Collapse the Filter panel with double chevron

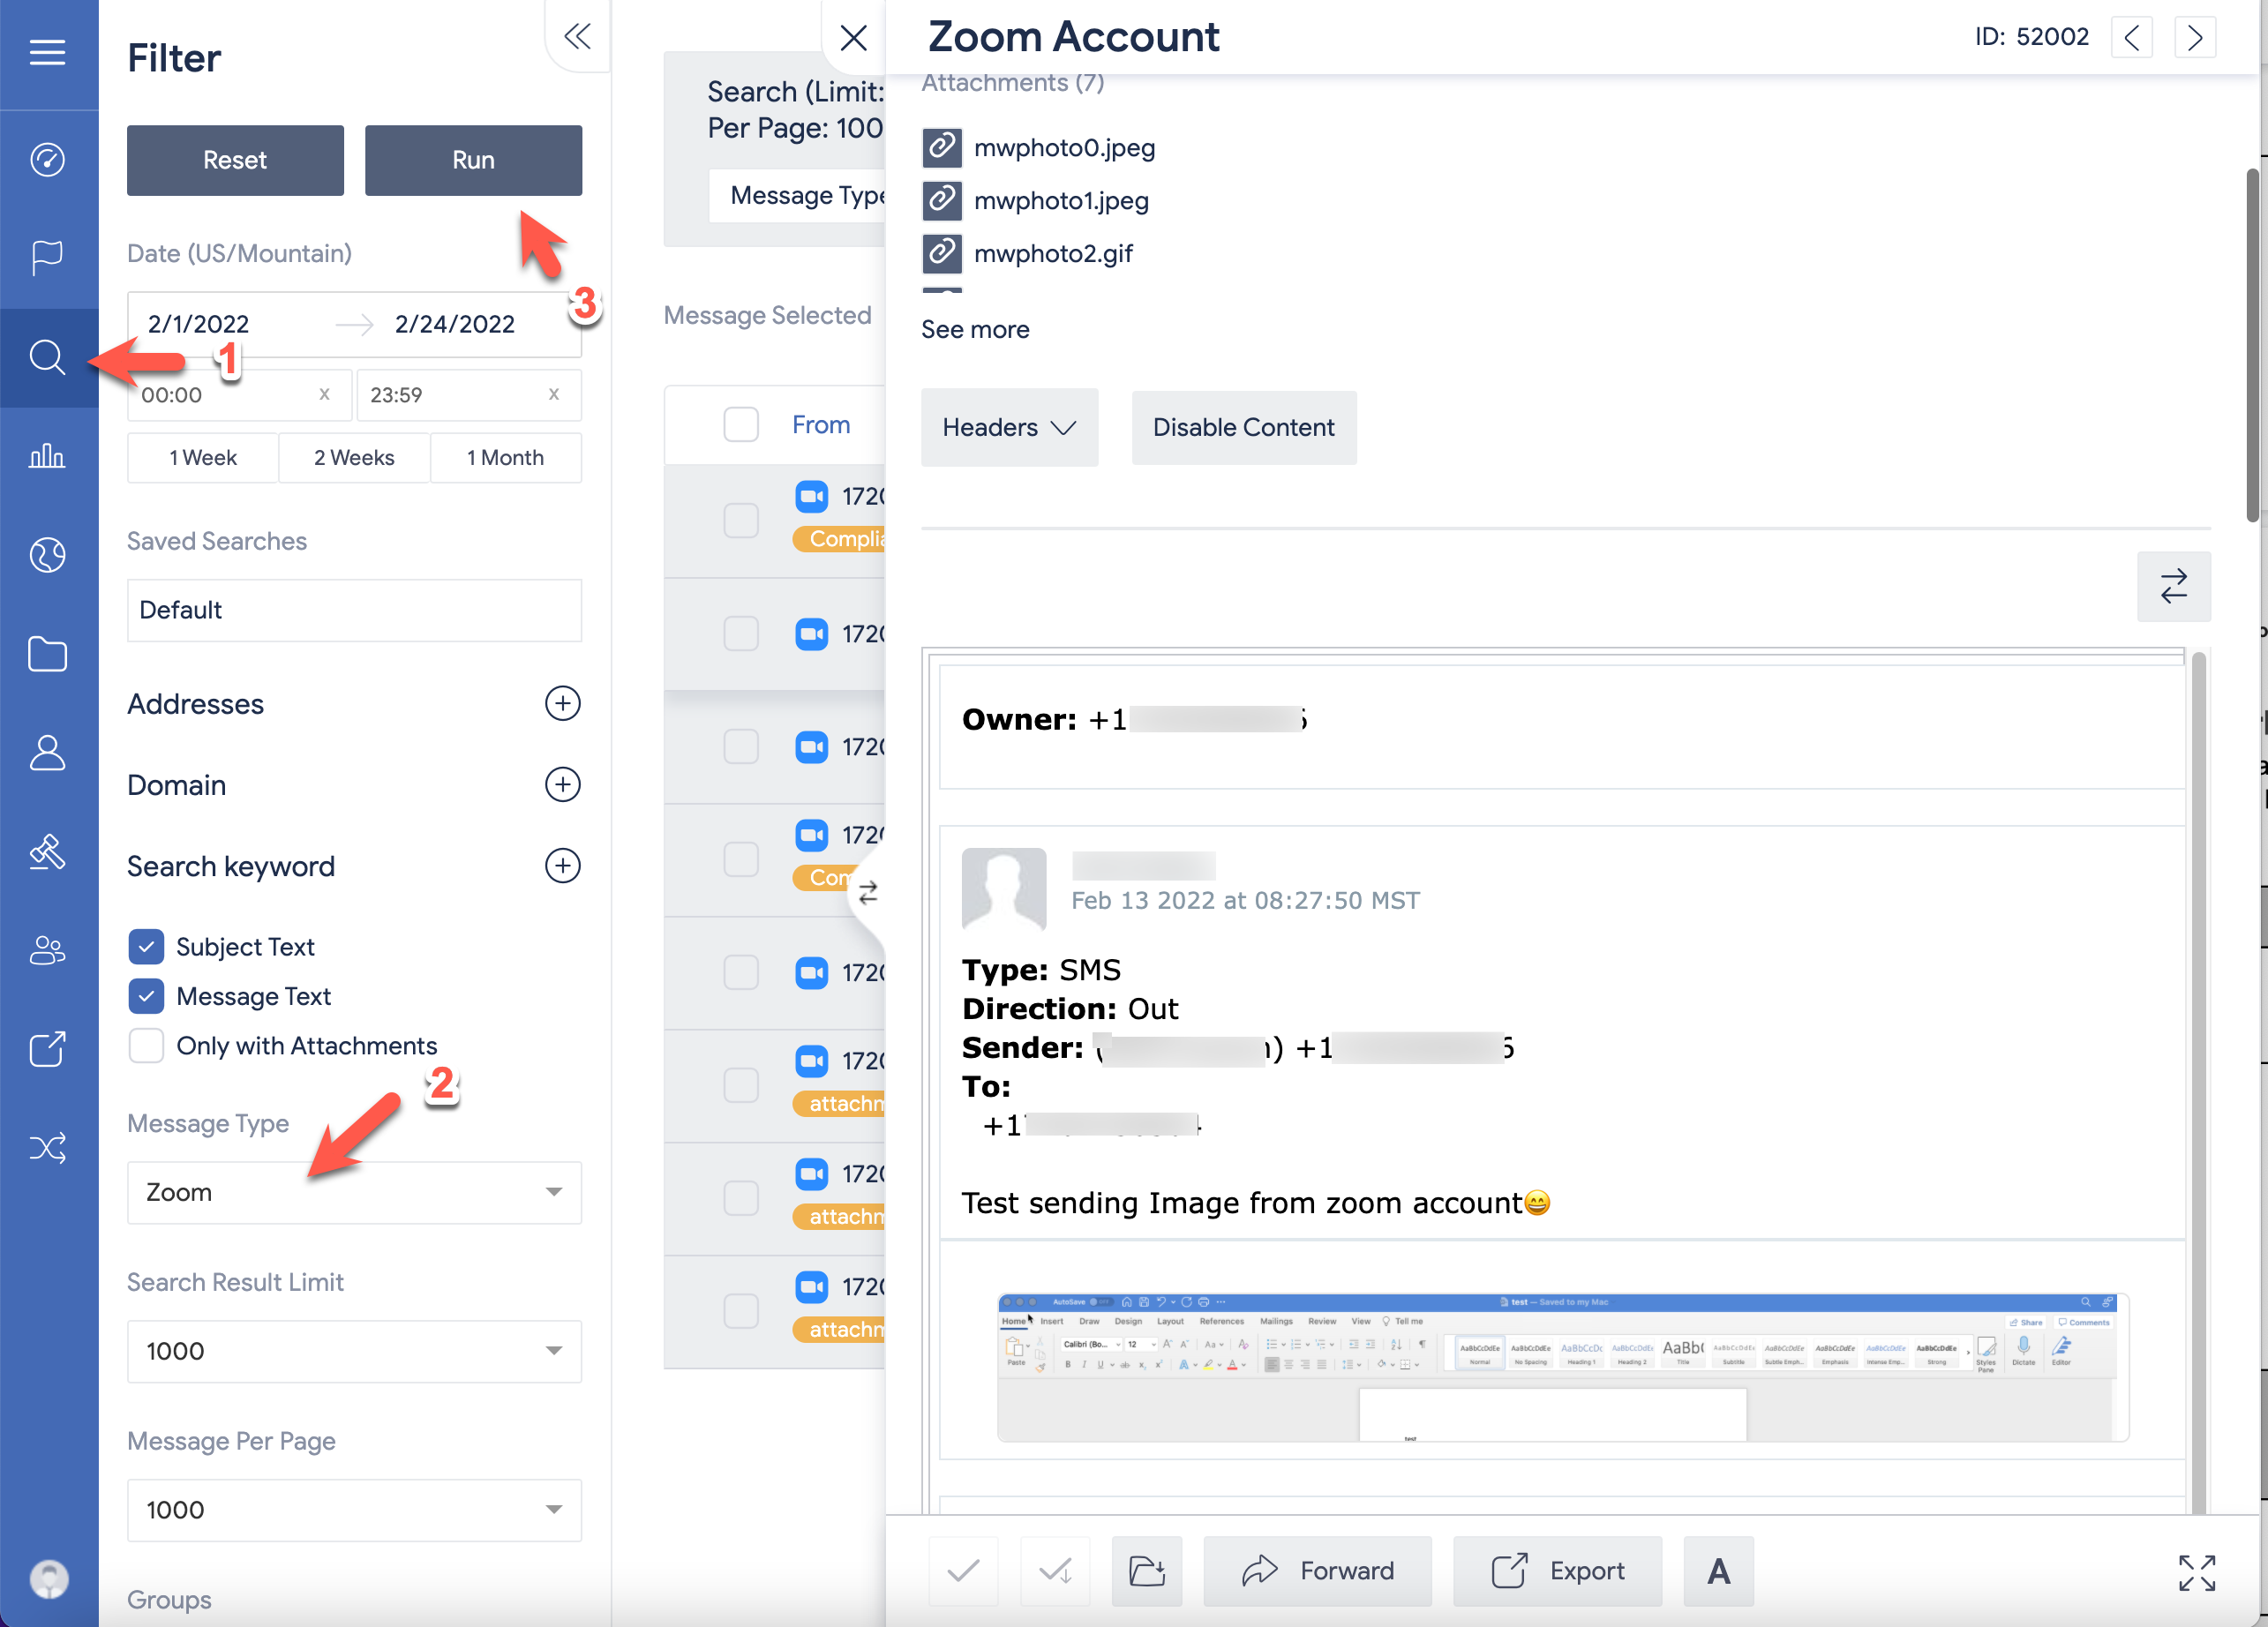coord(577,37)
